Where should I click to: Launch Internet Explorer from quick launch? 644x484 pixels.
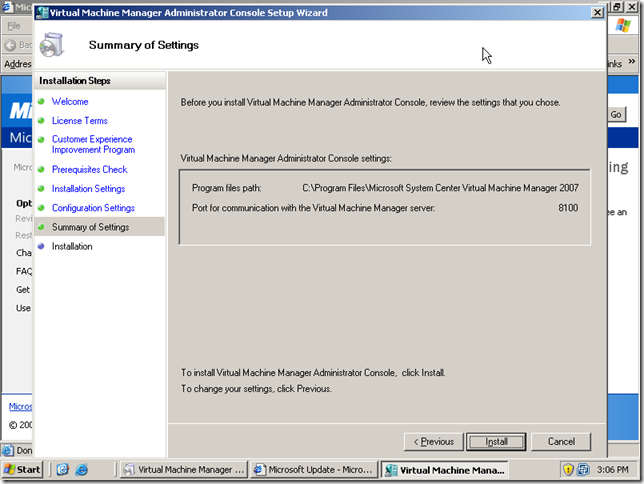point(82,470)
